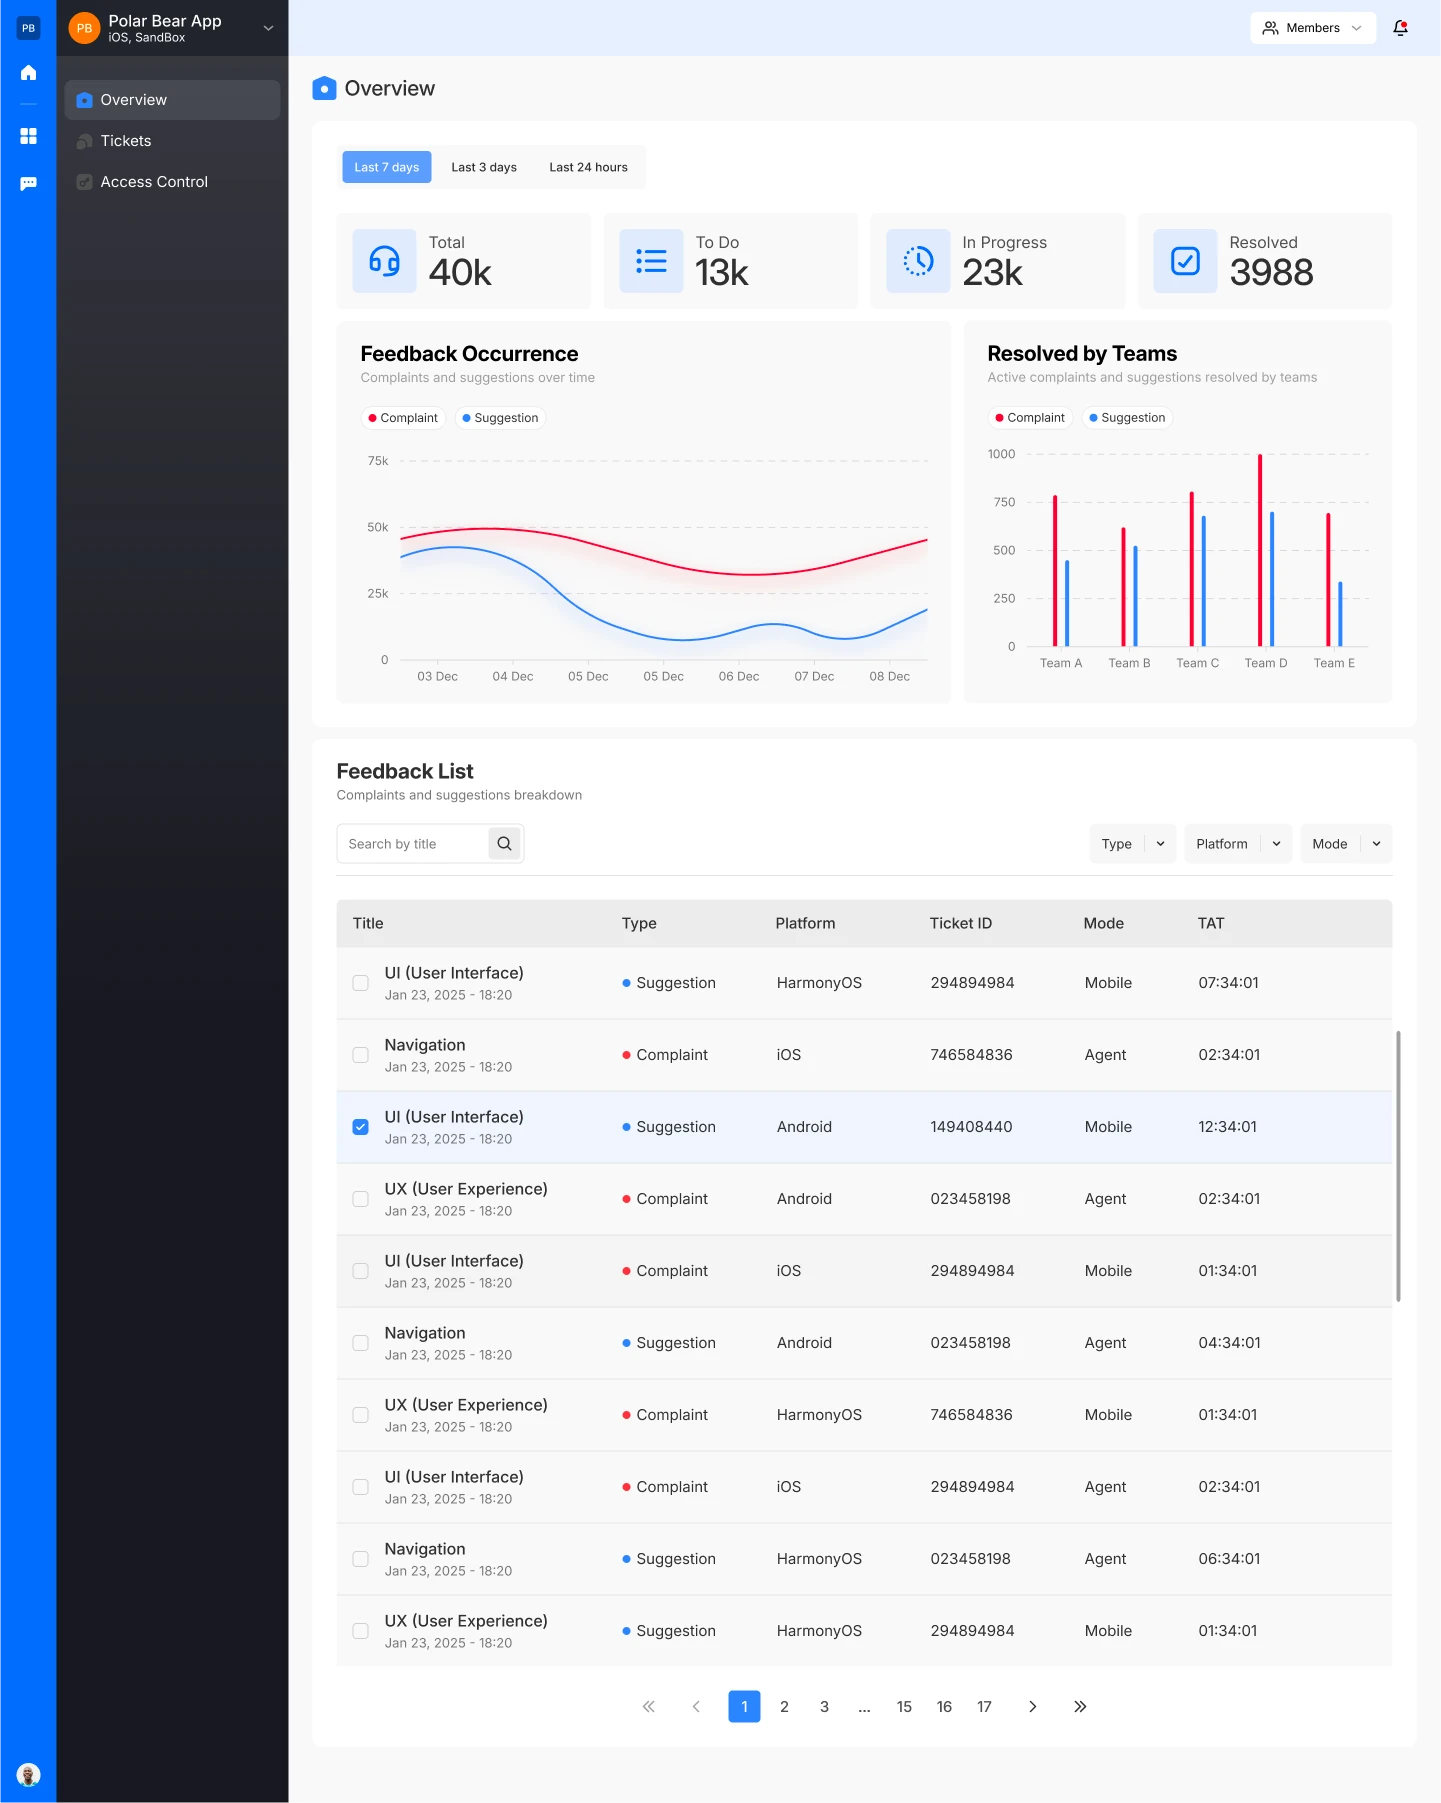This screenshot has width=1441, height=1803.
Task: Open the chat messages icon in left rail
Action: [x=28, y=183]
